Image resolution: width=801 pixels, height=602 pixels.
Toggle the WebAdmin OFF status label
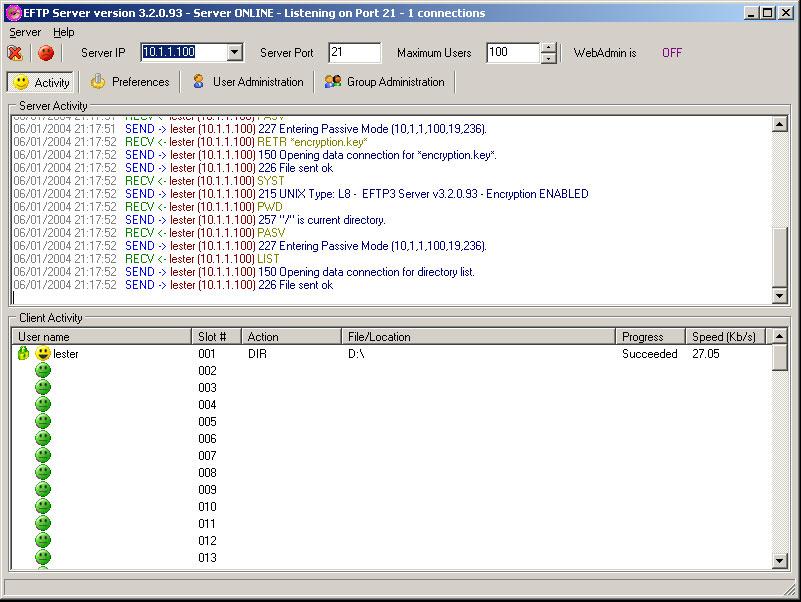tap(672, 53)
